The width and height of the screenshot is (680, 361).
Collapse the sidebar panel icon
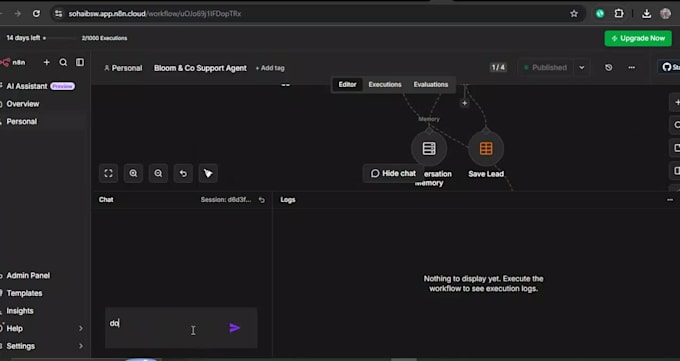80,62
